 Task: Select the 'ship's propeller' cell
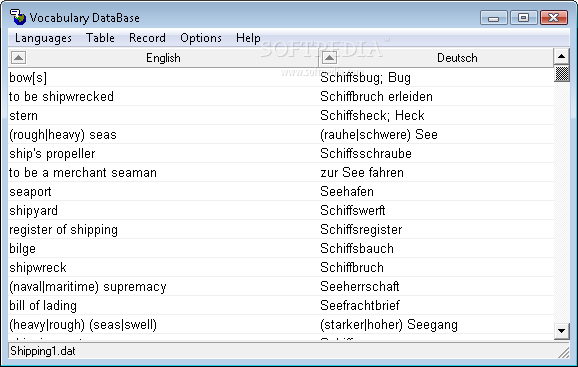pos(163,154)
